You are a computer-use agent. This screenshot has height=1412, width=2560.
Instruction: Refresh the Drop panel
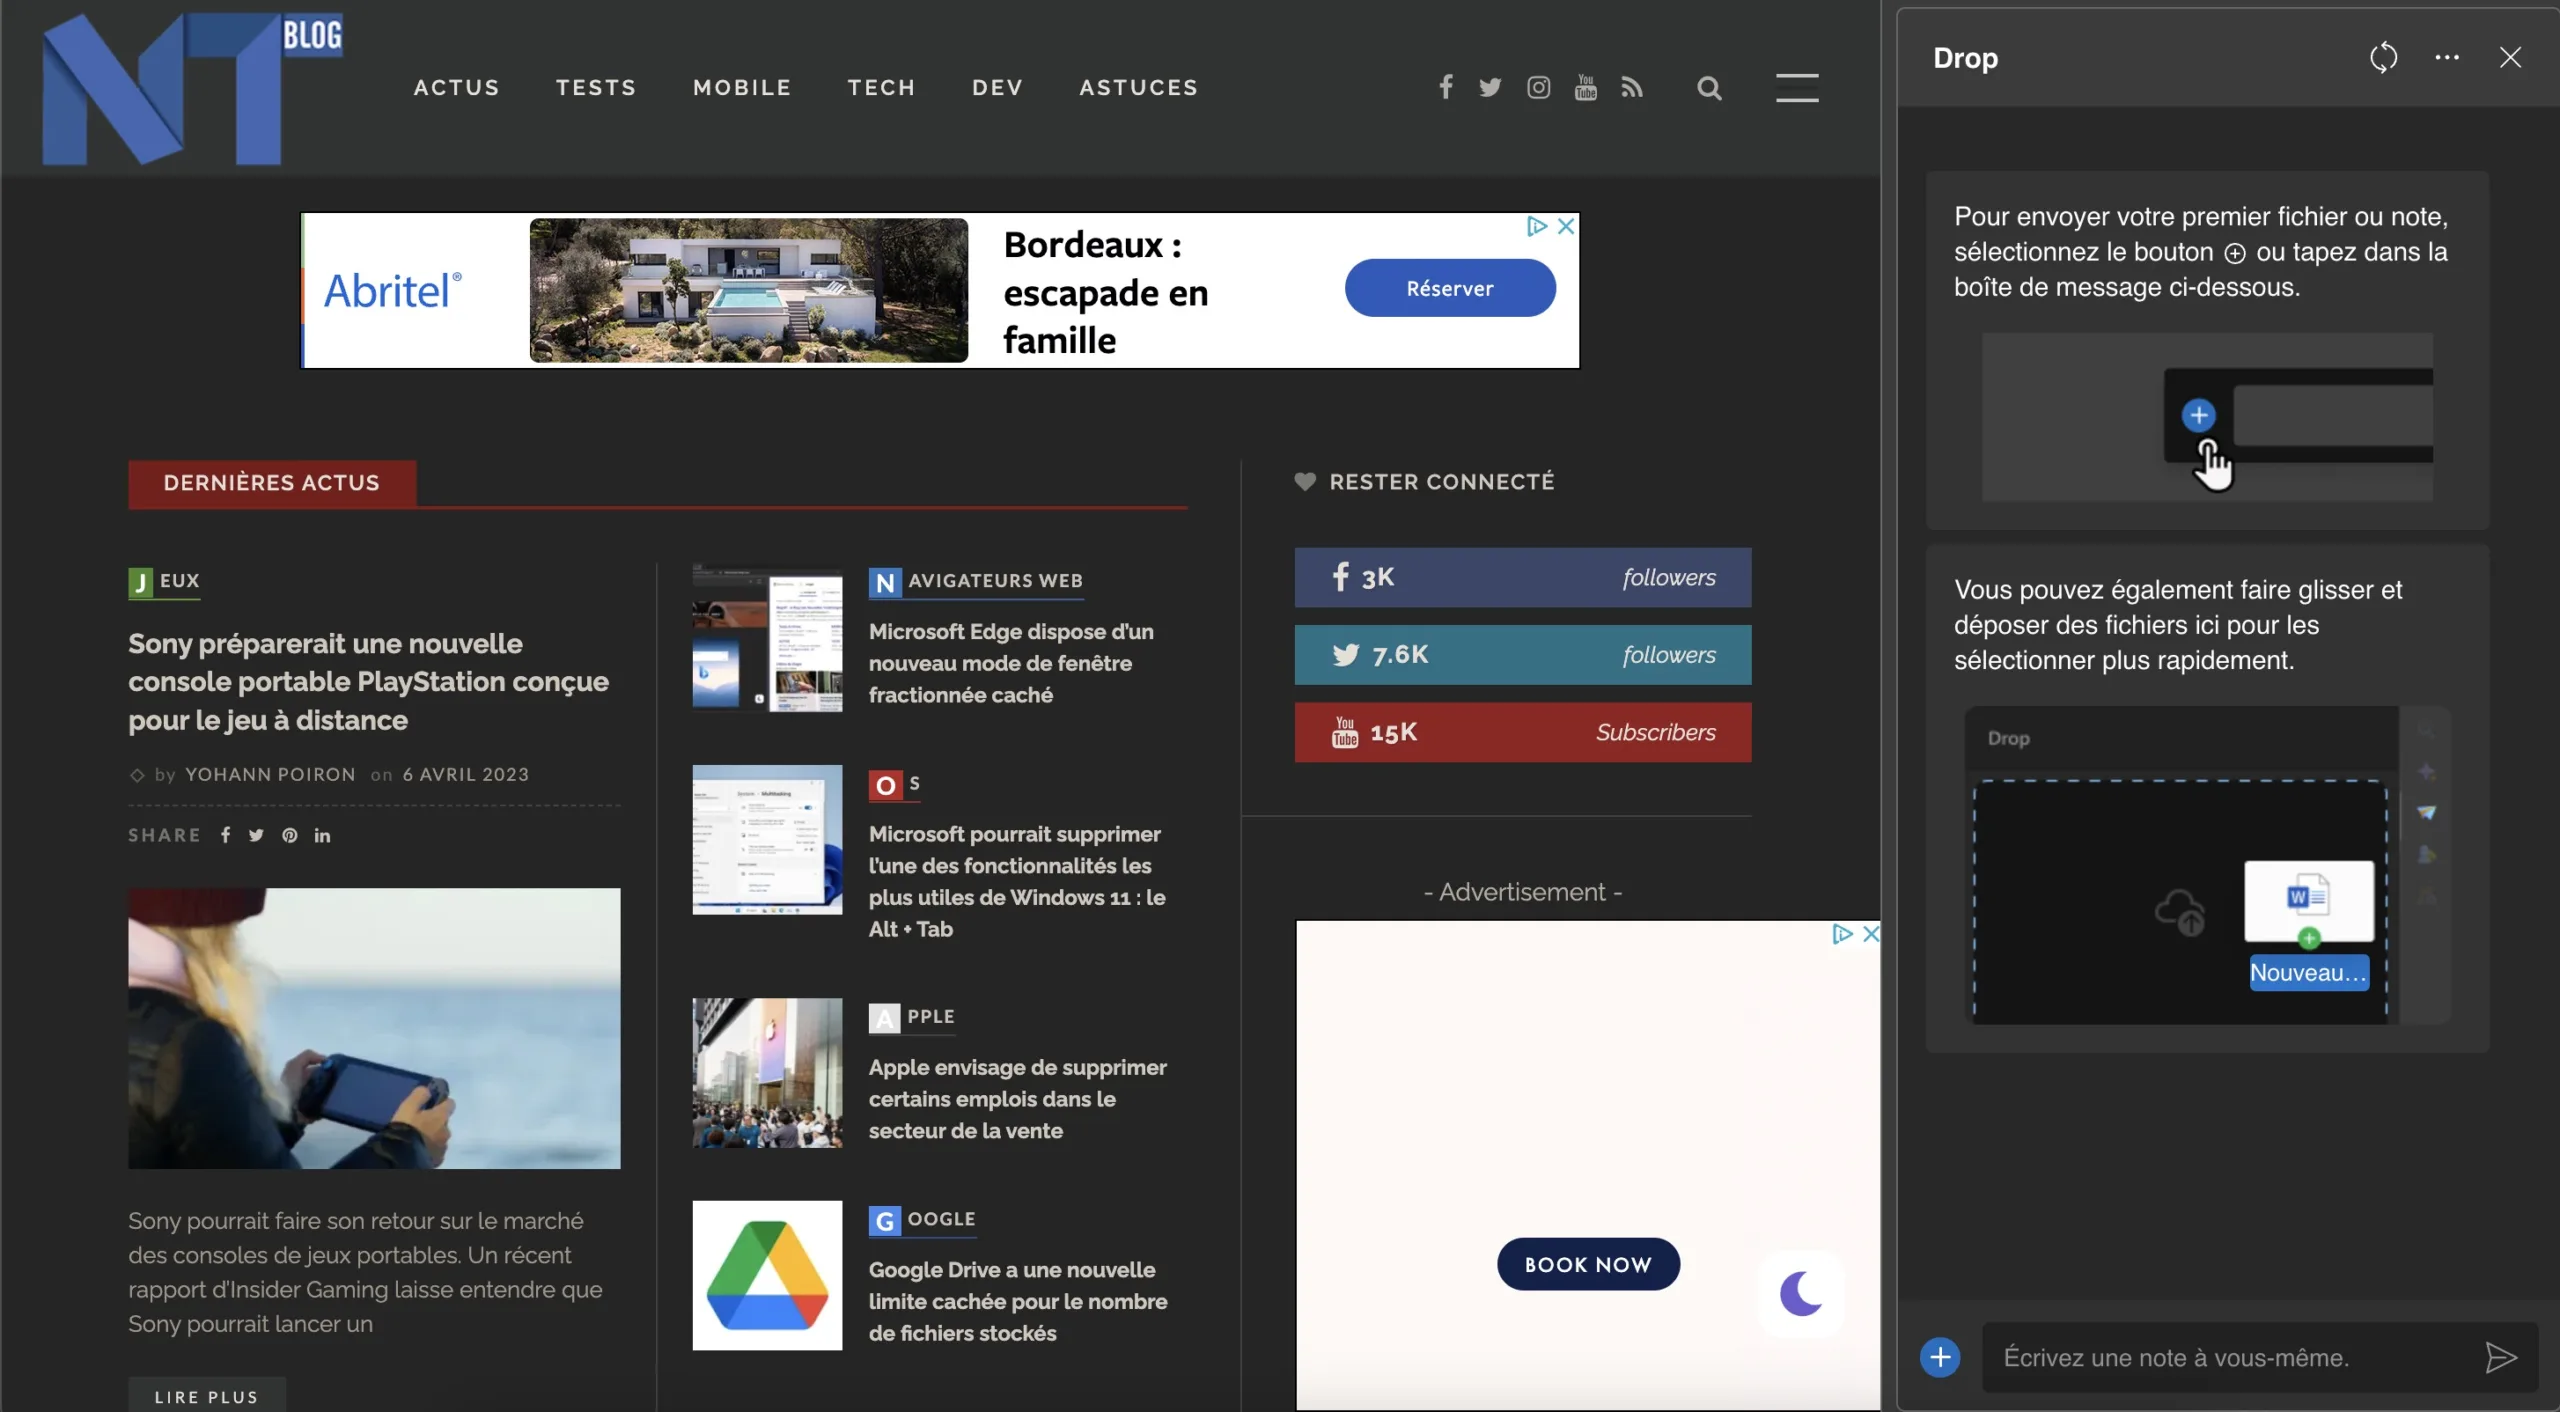click(x=2384, y=57)
